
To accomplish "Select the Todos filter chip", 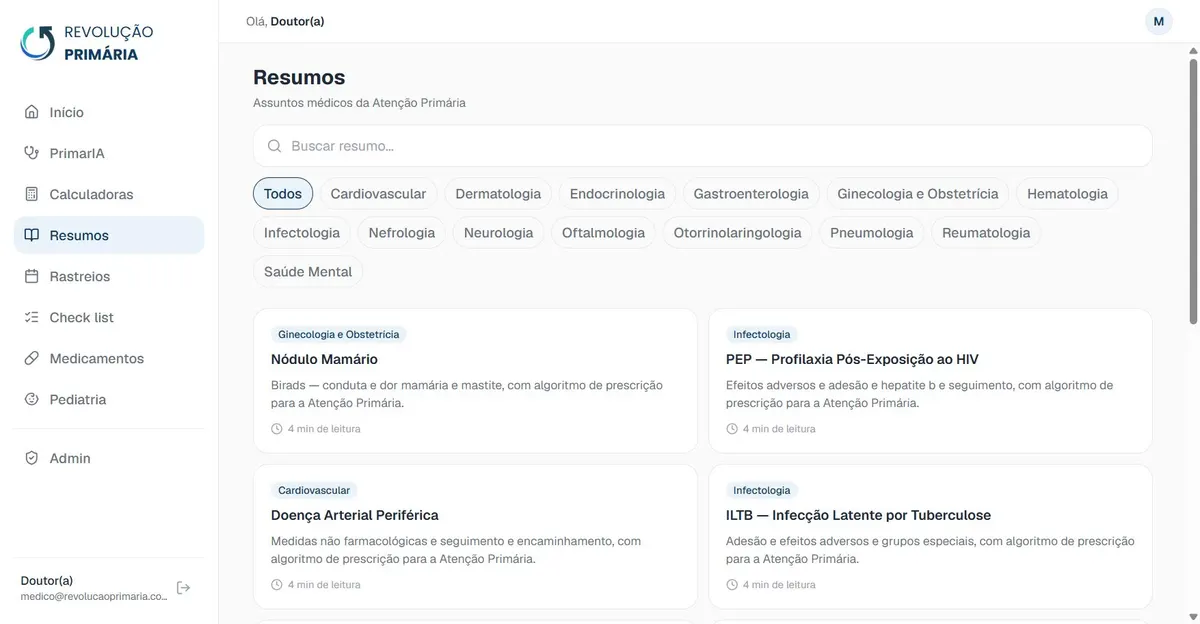I will 283,194.
